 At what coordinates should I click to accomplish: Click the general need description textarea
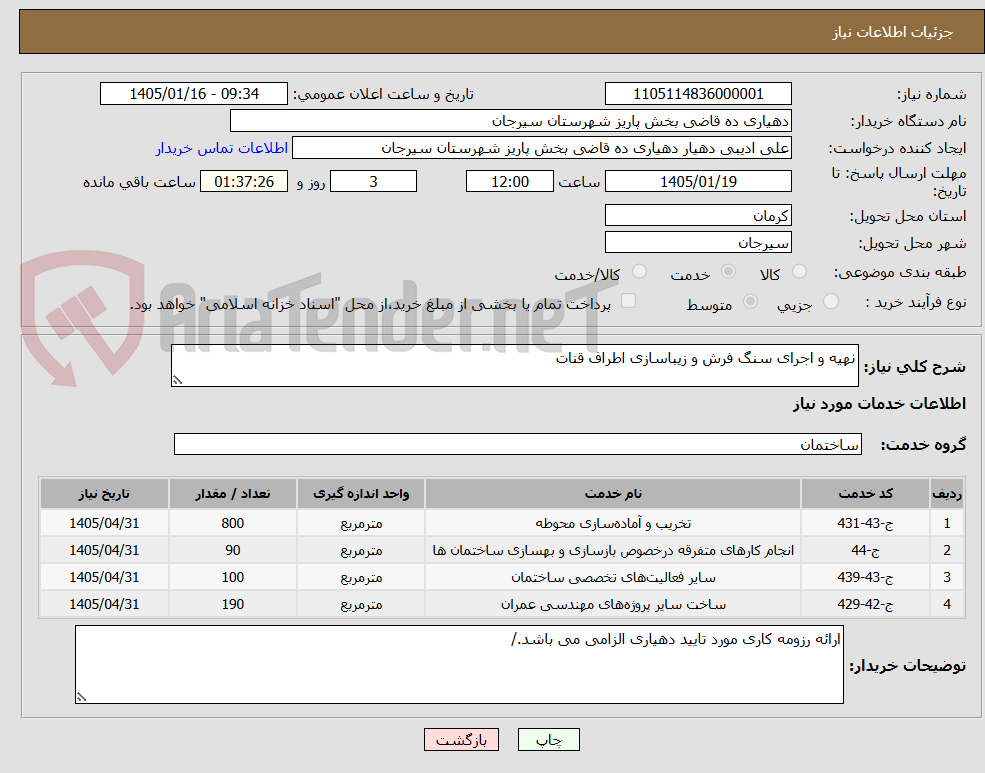[514, 365]
